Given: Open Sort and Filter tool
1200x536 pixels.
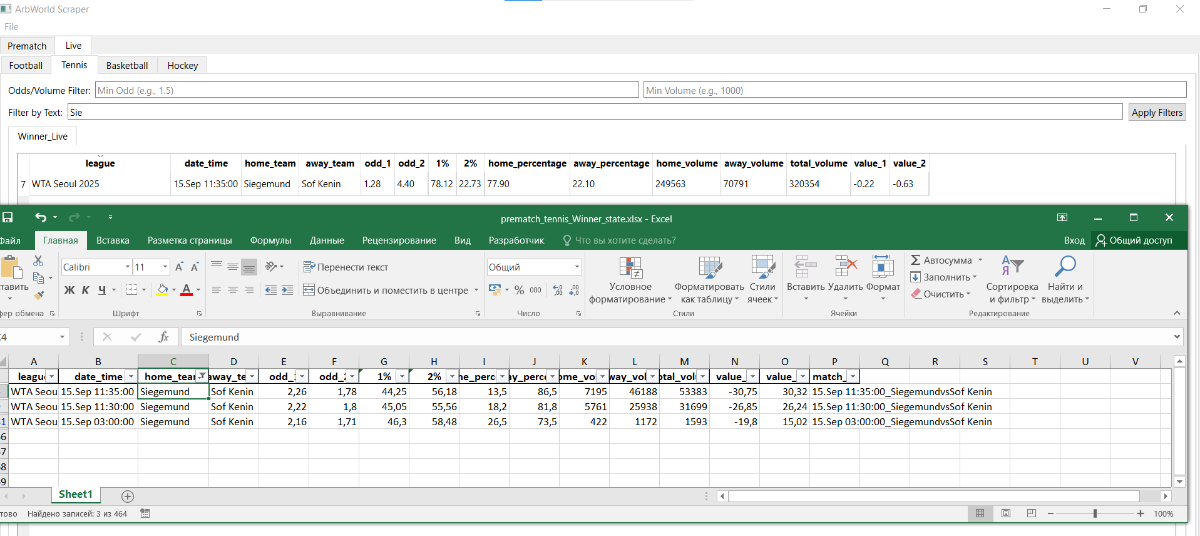Looking at the screenshot, I should pyautogui.click(x=1012, y=267).
